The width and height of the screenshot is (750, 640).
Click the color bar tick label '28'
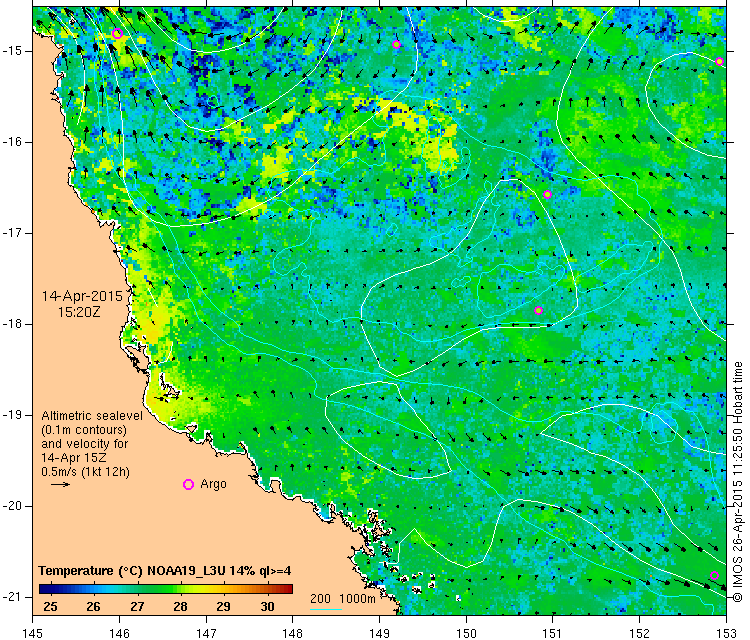click(x=180, y=607)
